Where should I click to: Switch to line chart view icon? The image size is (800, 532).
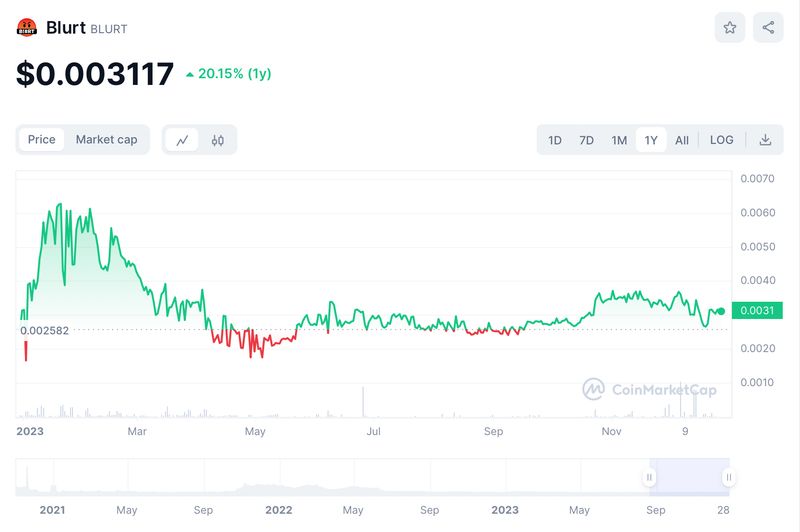click(182, 140)
